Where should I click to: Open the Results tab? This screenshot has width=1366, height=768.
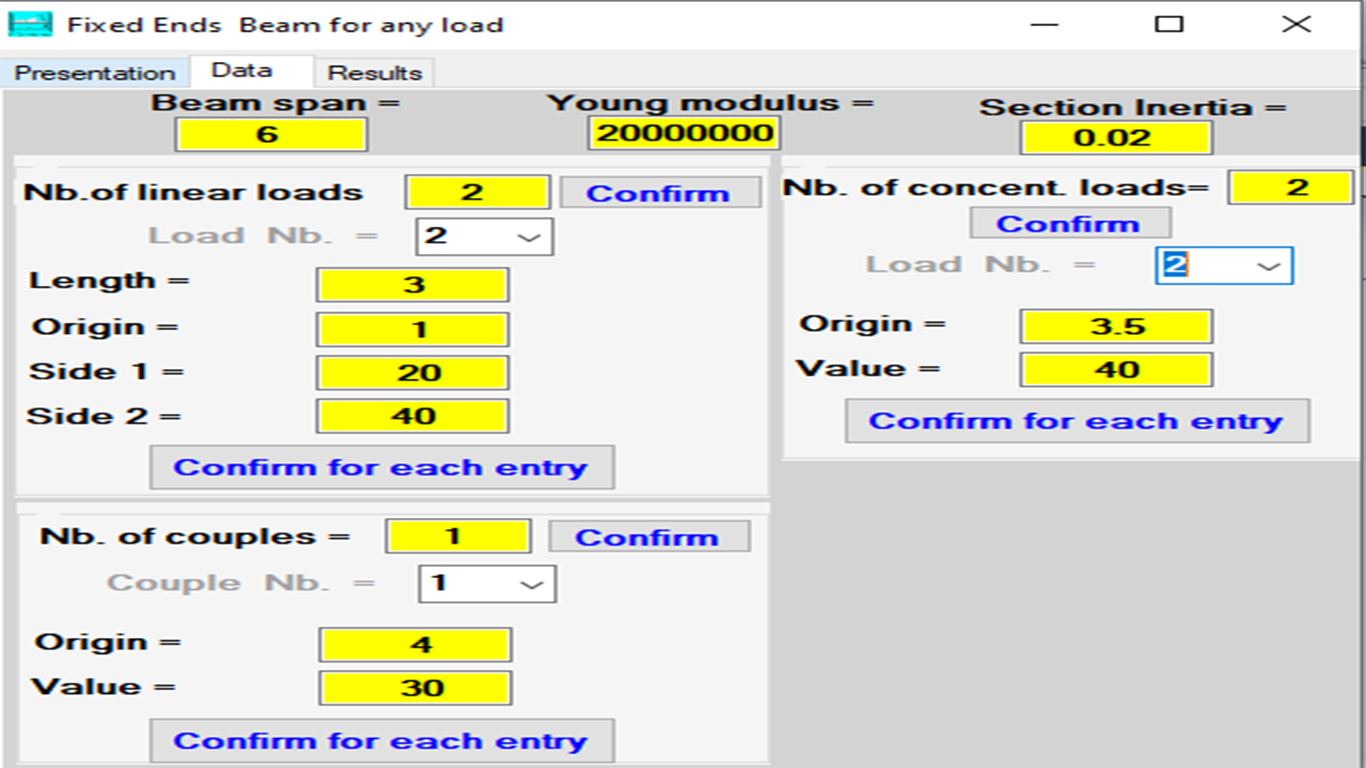[375, 73]
